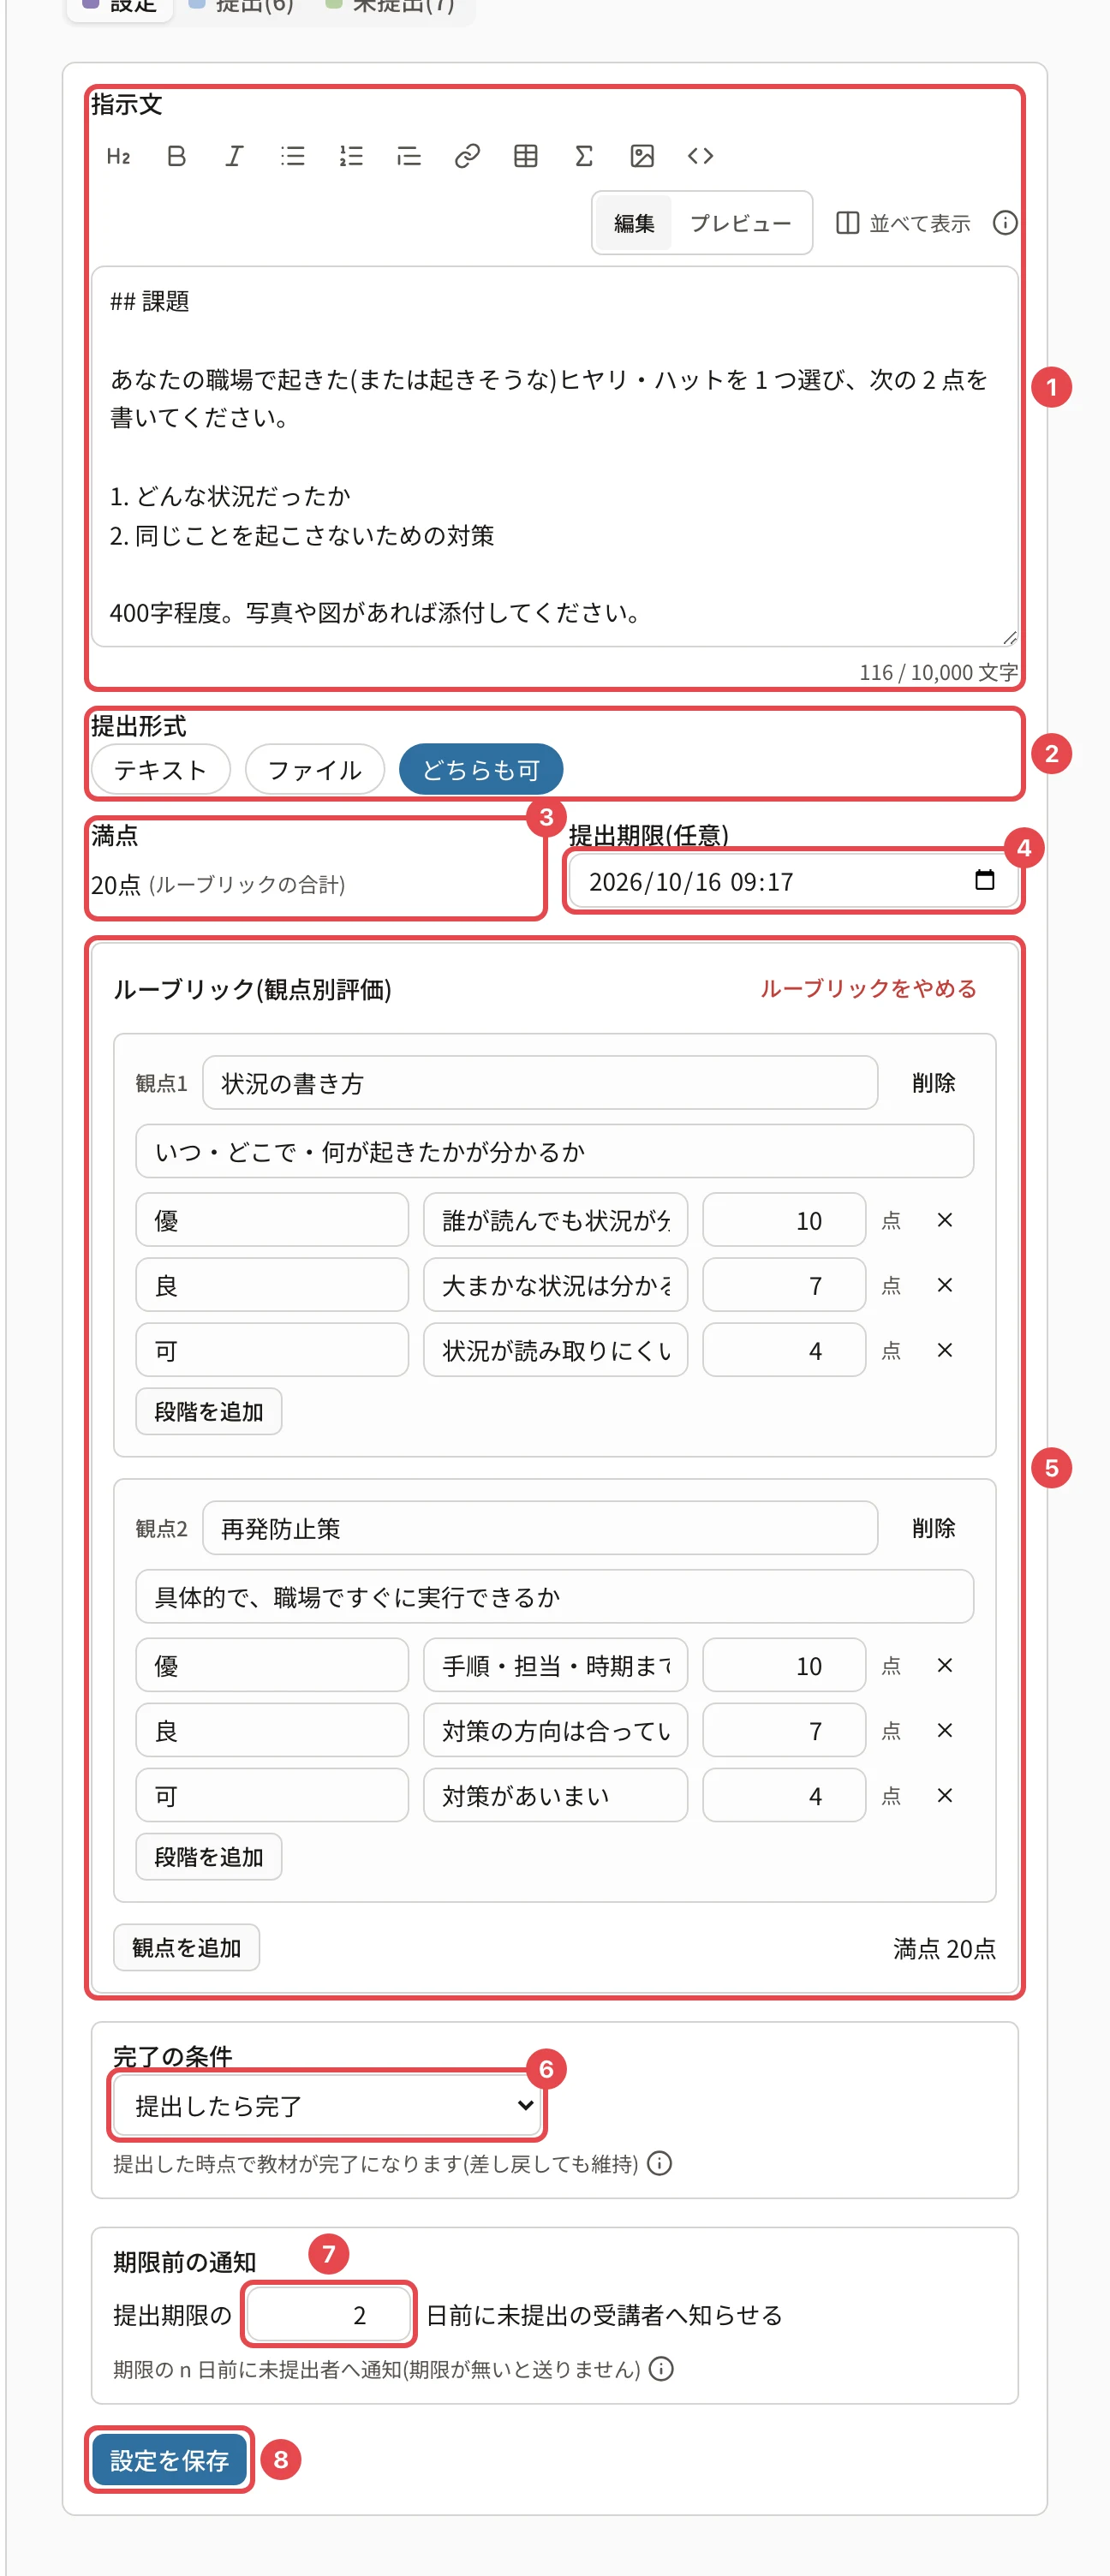Open the 提出(6) tab
Image resolution: width=1110 pixels, height=2576 pixels.
pyautogui.click(x=242, y=6)
